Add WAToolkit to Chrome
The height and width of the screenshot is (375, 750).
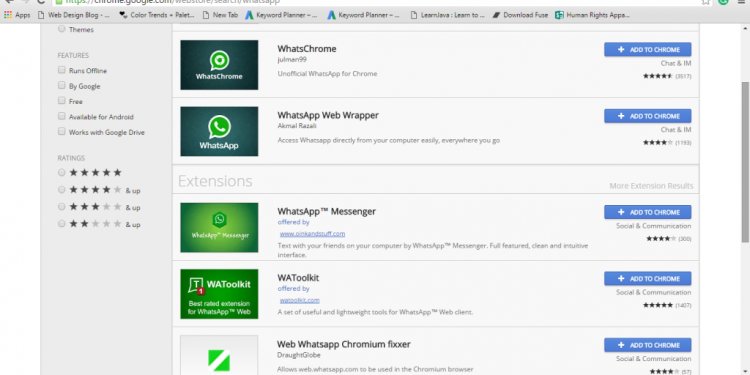tap(648, 279)
